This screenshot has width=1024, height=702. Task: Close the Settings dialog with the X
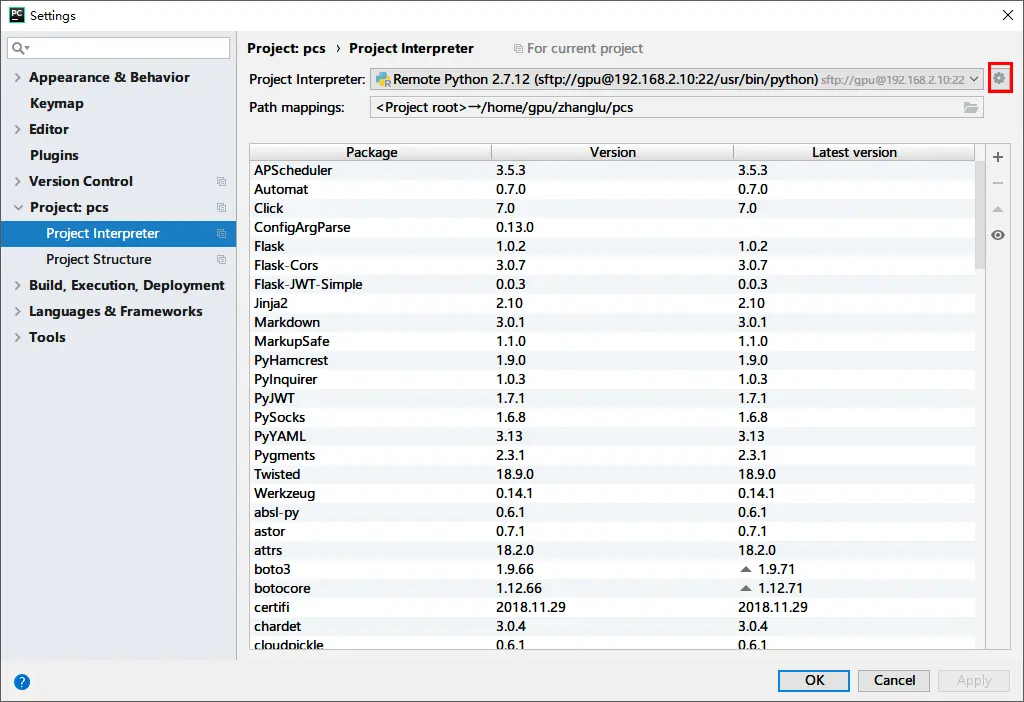(1008, 15)
